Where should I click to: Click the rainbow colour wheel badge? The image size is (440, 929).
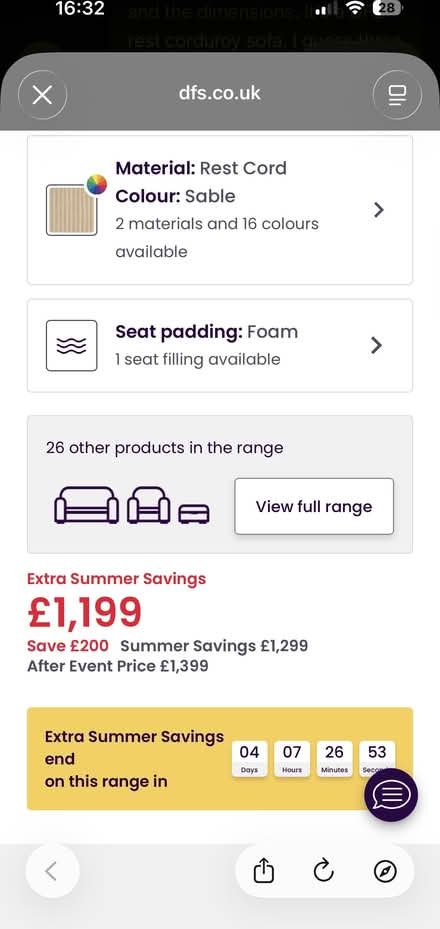point(97,184)
